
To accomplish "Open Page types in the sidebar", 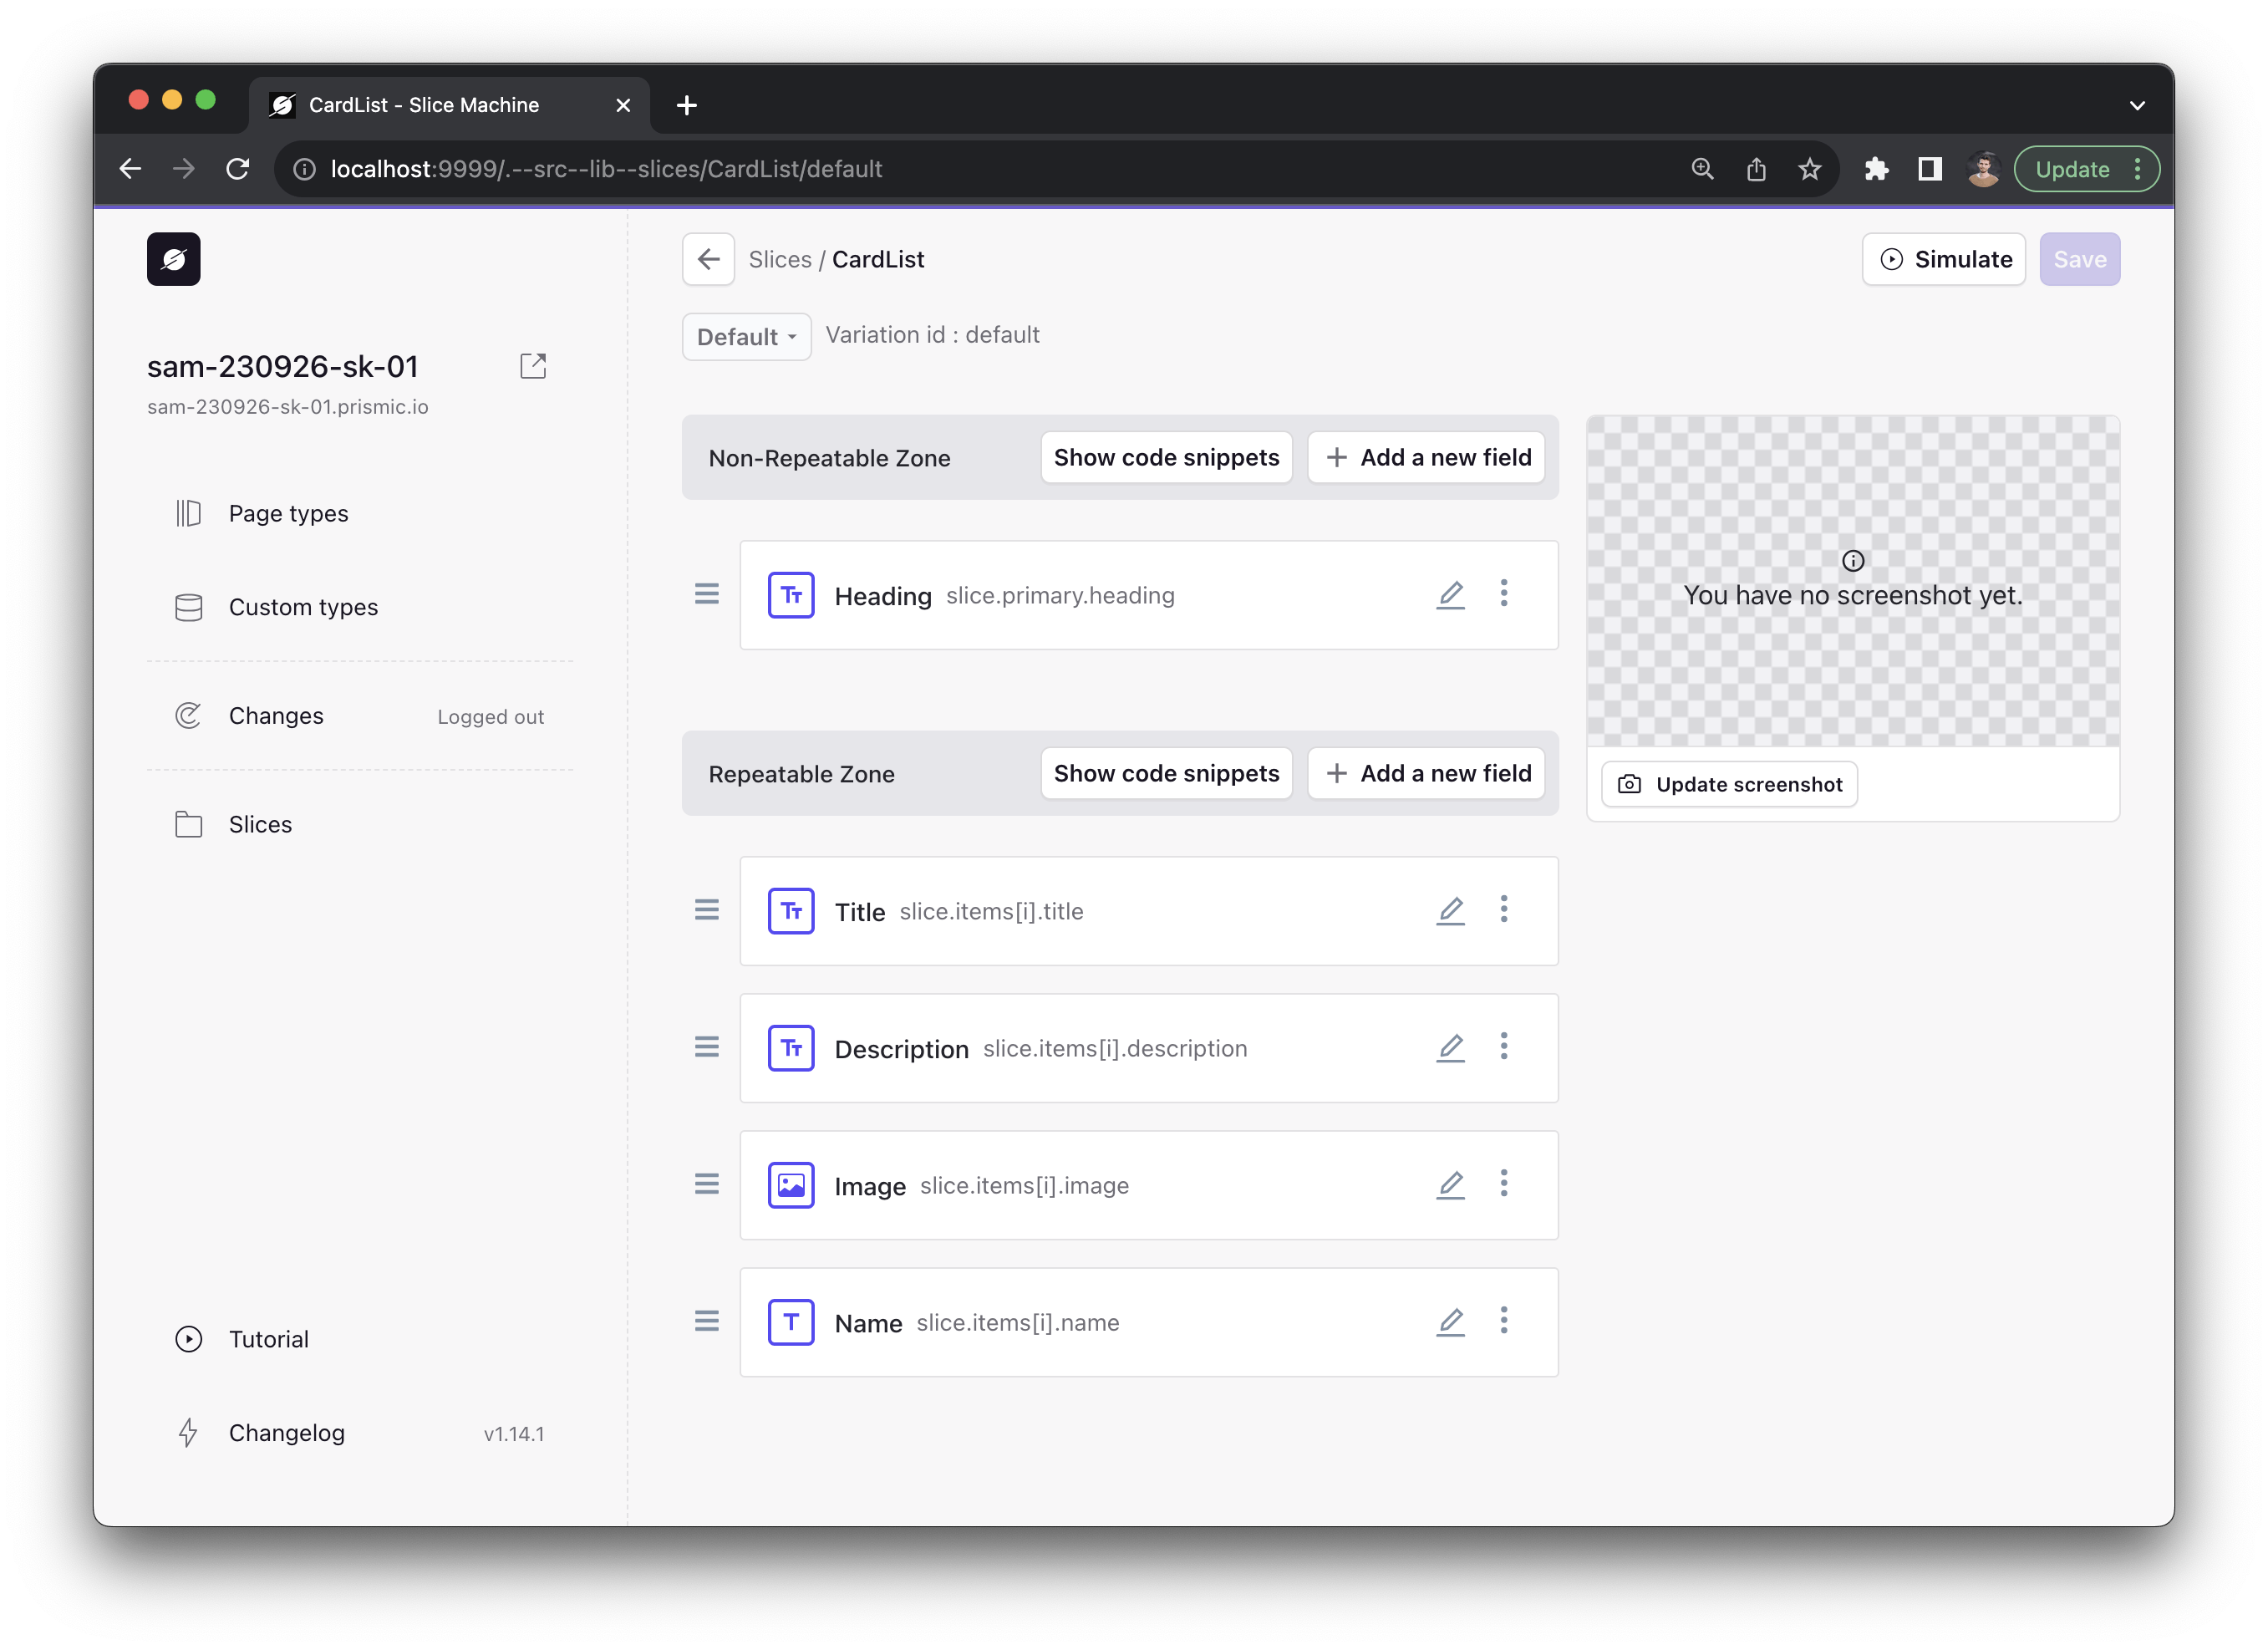I will pos(288,513).
